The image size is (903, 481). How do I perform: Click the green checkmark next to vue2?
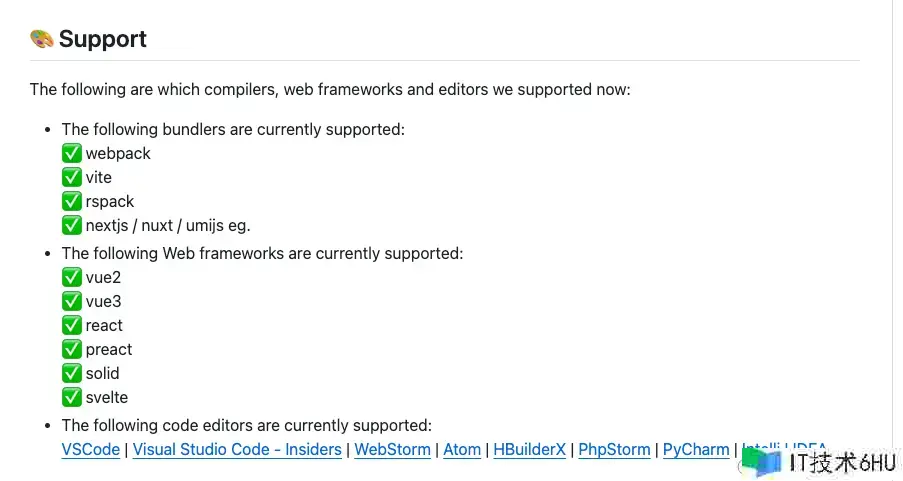tap(71, 277)
